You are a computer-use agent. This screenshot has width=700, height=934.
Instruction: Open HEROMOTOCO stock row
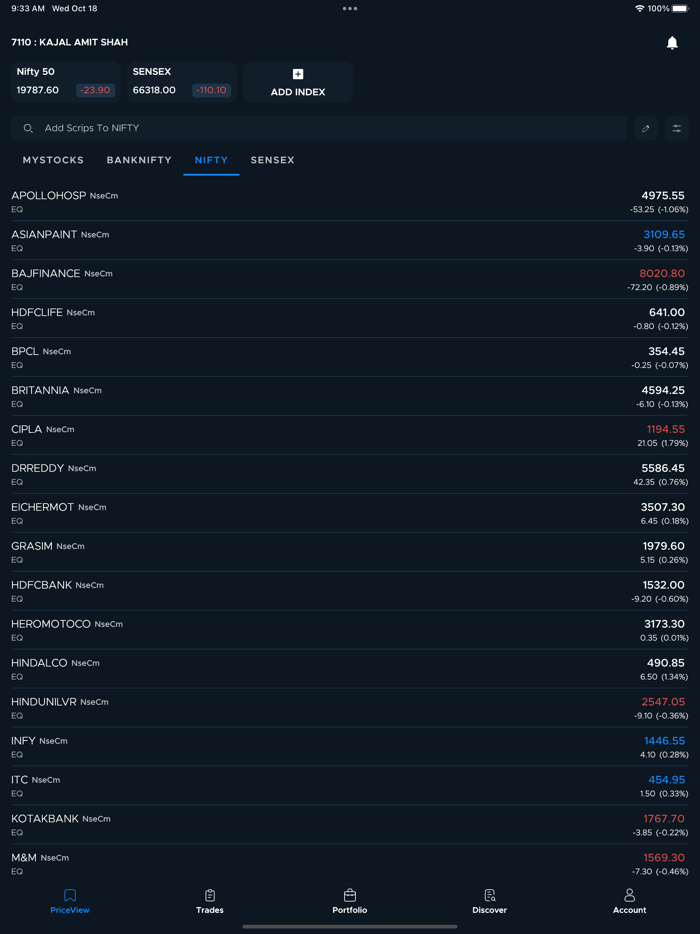click(x=350, y=630)
